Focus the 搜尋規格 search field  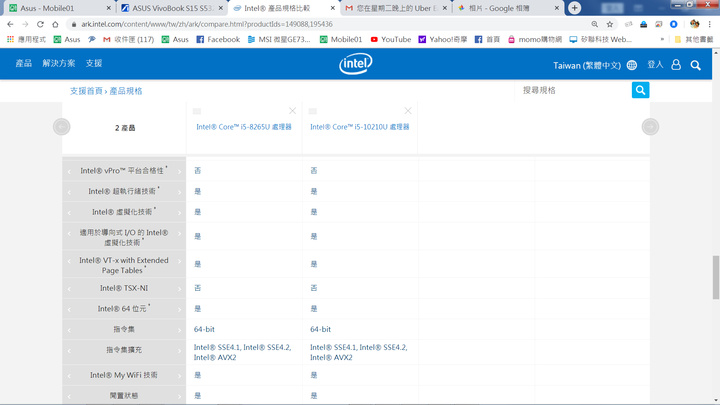click(x=574, y=90)
